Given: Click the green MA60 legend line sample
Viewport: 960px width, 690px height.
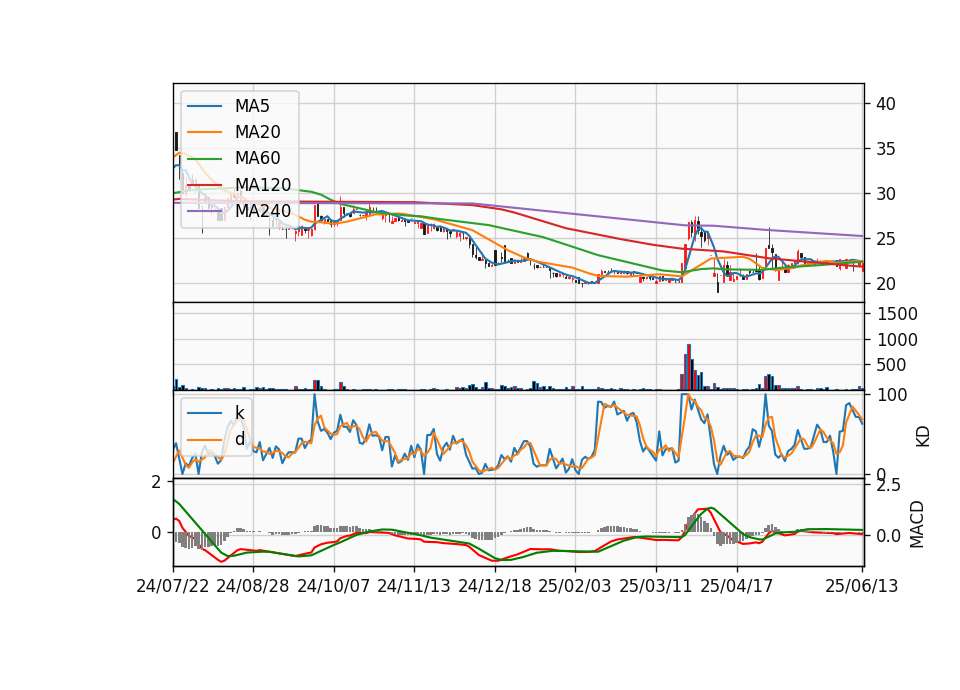Looking at the screenshot, I should (x=204, y=159).
